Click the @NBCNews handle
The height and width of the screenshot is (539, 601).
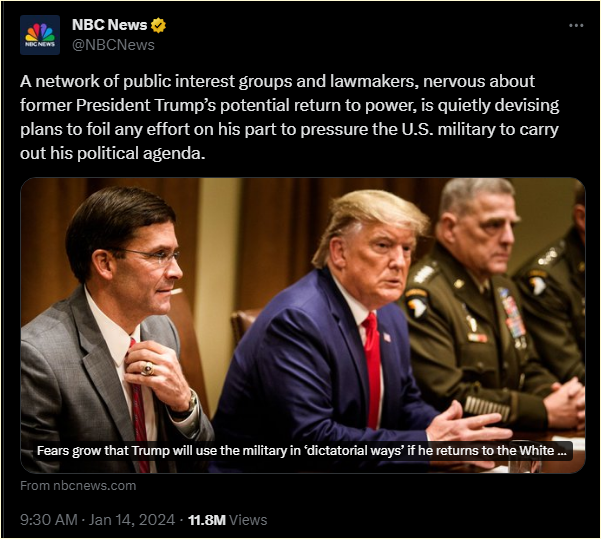[113, 45]
